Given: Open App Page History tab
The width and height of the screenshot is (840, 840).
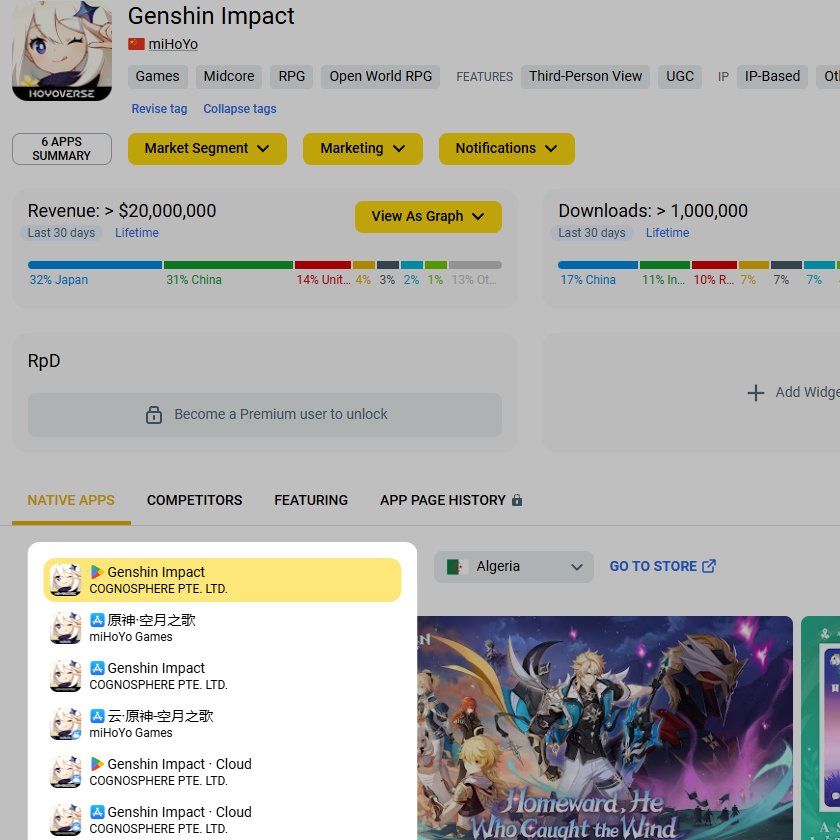Looking at the screenshot, I should 451,500.
